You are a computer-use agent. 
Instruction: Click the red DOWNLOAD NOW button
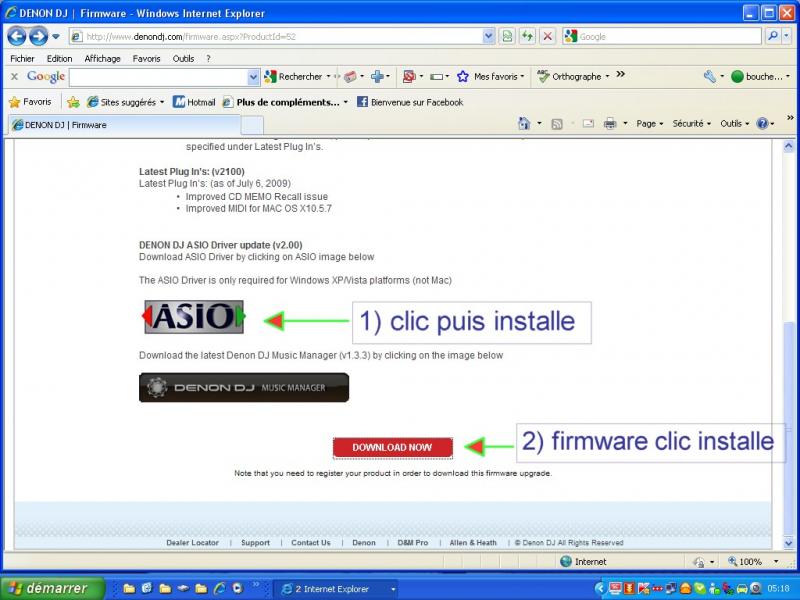click(392, 447)
